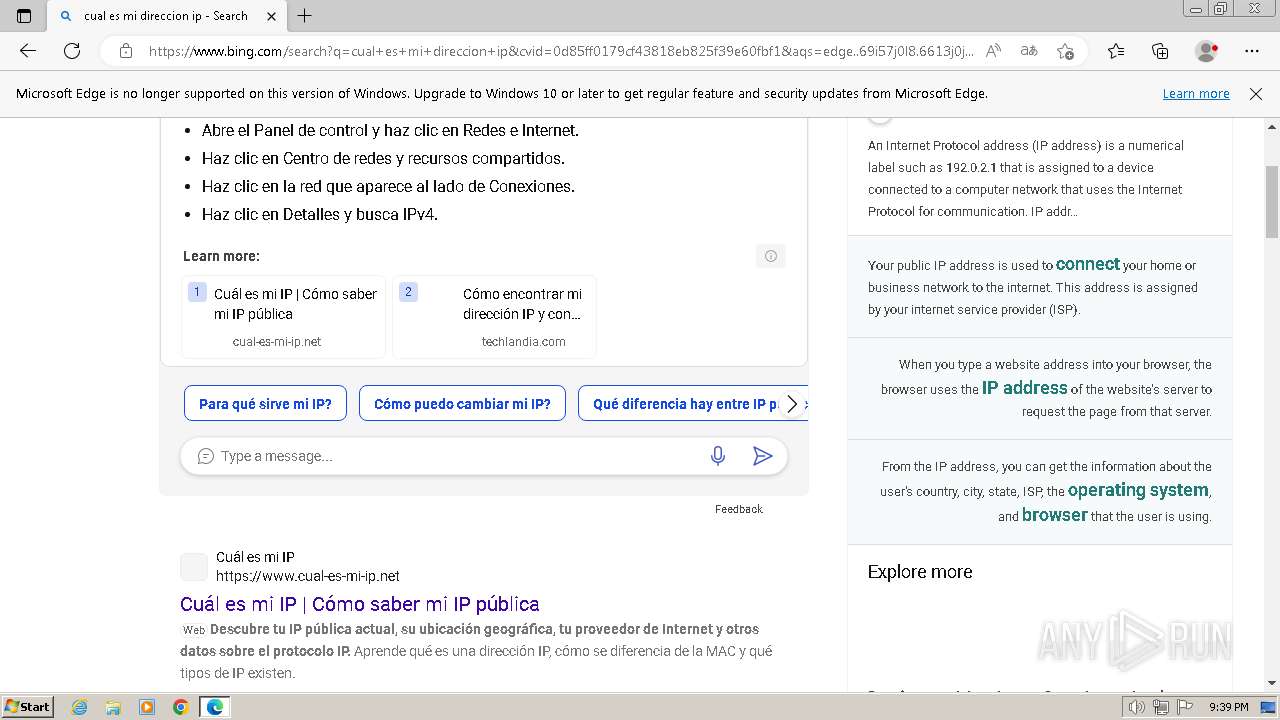Click the browser Back arrow
Screen dimensions: 1280x720
point(28,51)
